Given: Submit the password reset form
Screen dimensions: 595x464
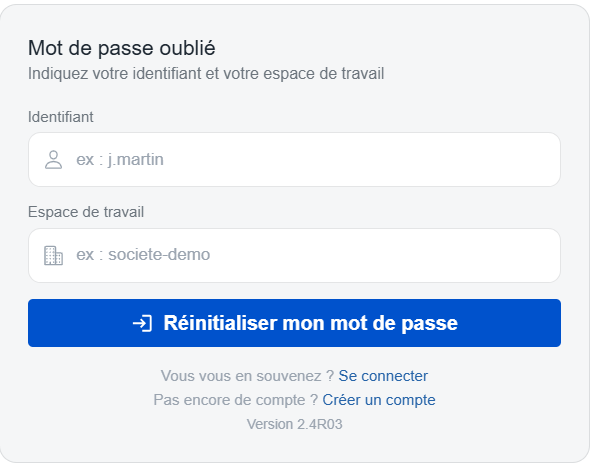Looking at the screenshot, I should [x=294, y=323].
